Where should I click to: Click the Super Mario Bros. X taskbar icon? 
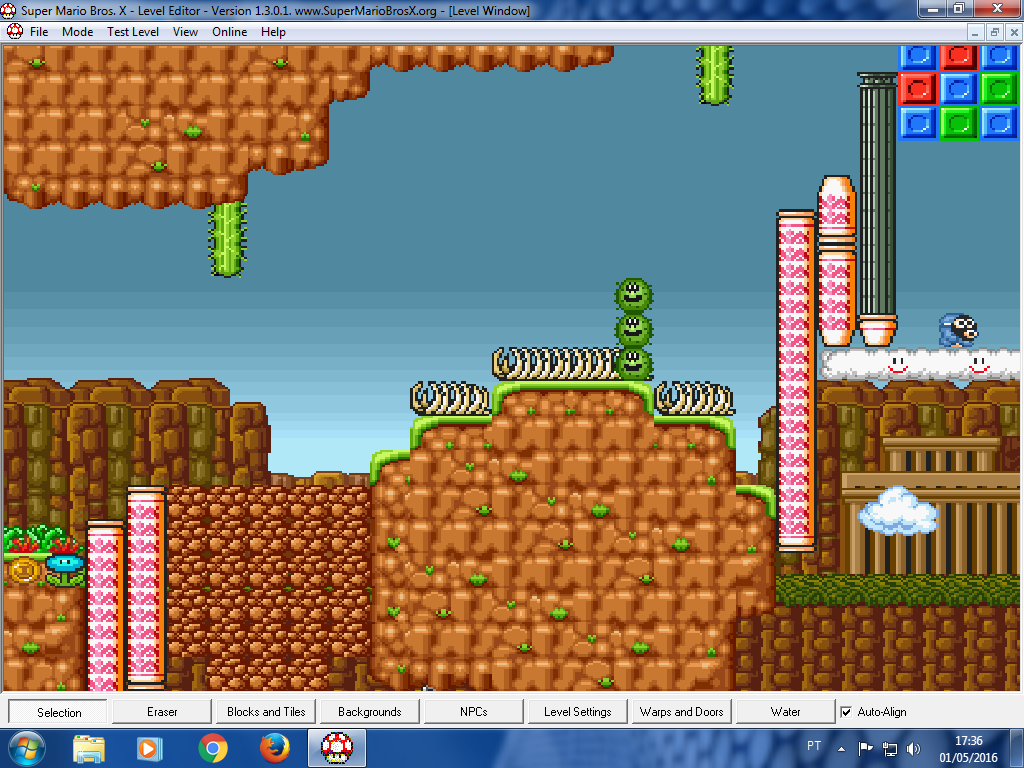click(x=337, y=748)
